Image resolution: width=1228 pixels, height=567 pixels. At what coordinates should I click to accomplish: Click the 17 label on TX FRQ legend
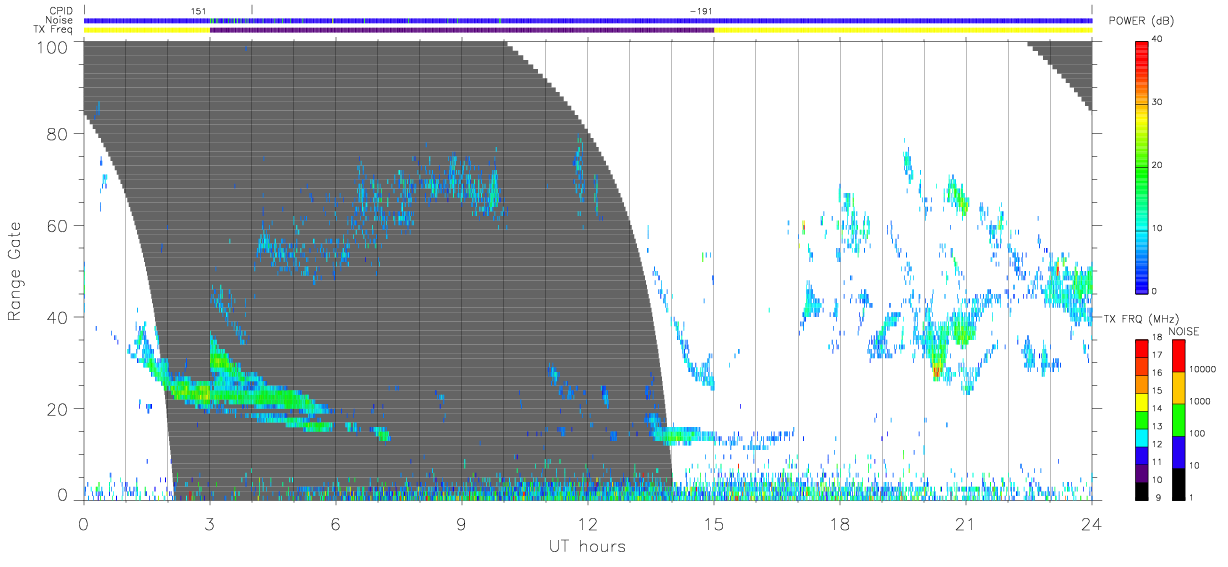click(x=1156, y=355)
